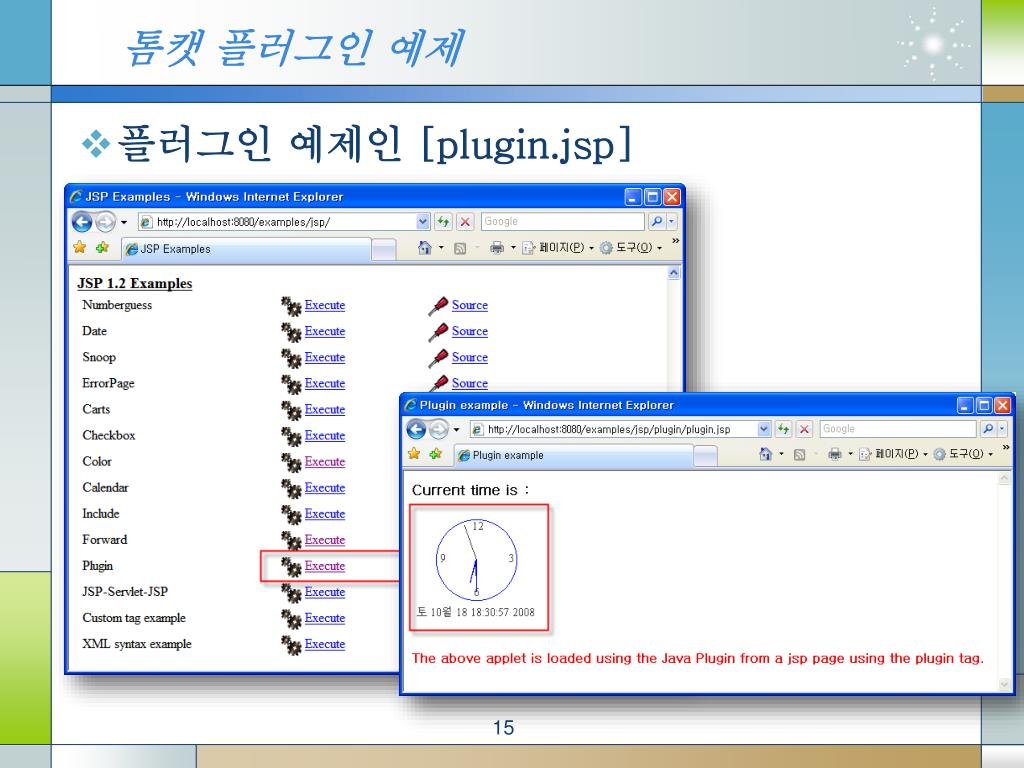Click Execute link for JSP-Servlet-JSP

click(325, 592)
